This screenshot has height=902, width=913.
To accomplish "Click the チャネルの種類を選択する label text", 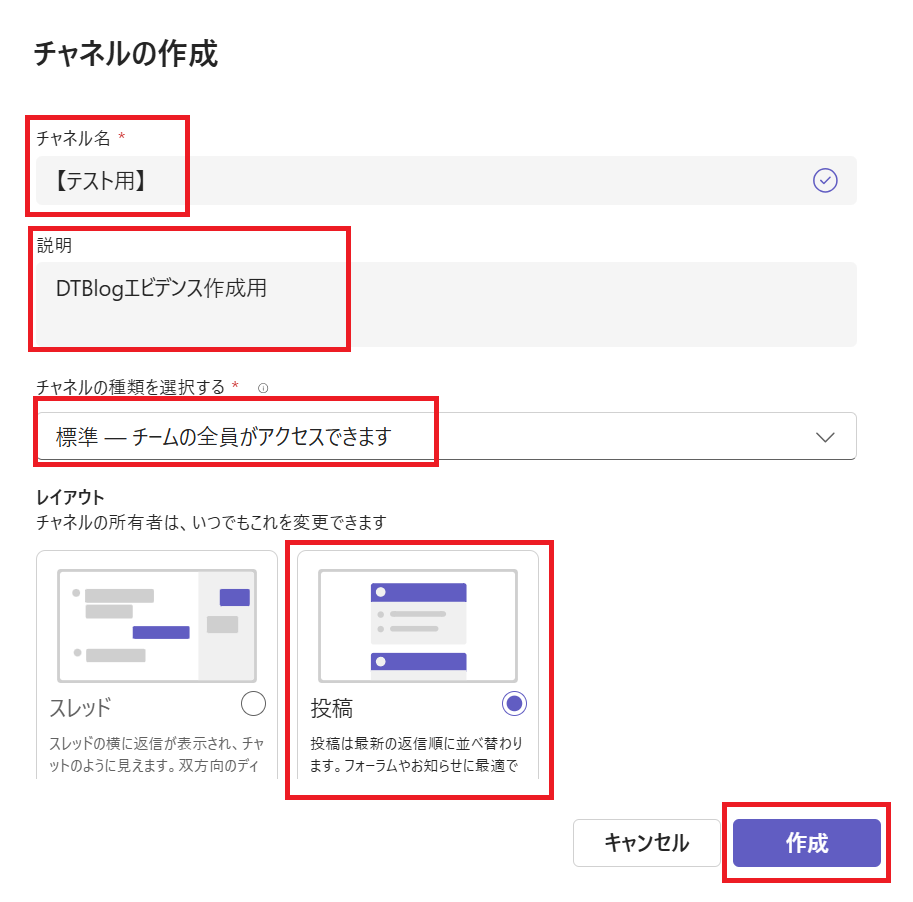I will point(131,387).
